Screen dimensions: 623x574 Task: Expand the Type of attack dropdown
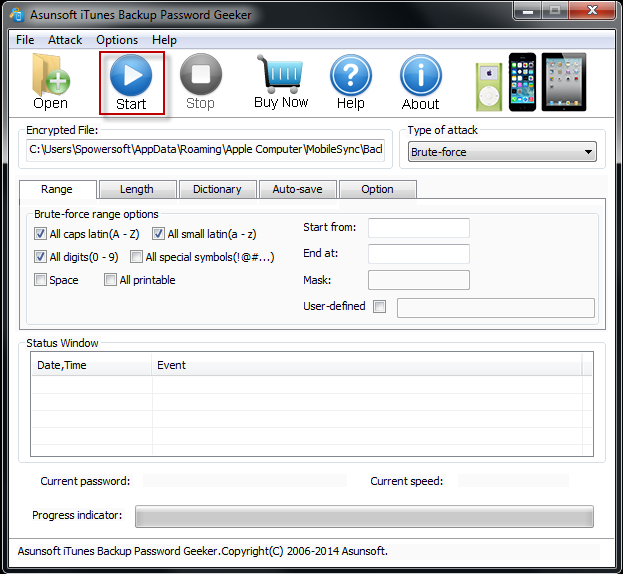point(502,152)
